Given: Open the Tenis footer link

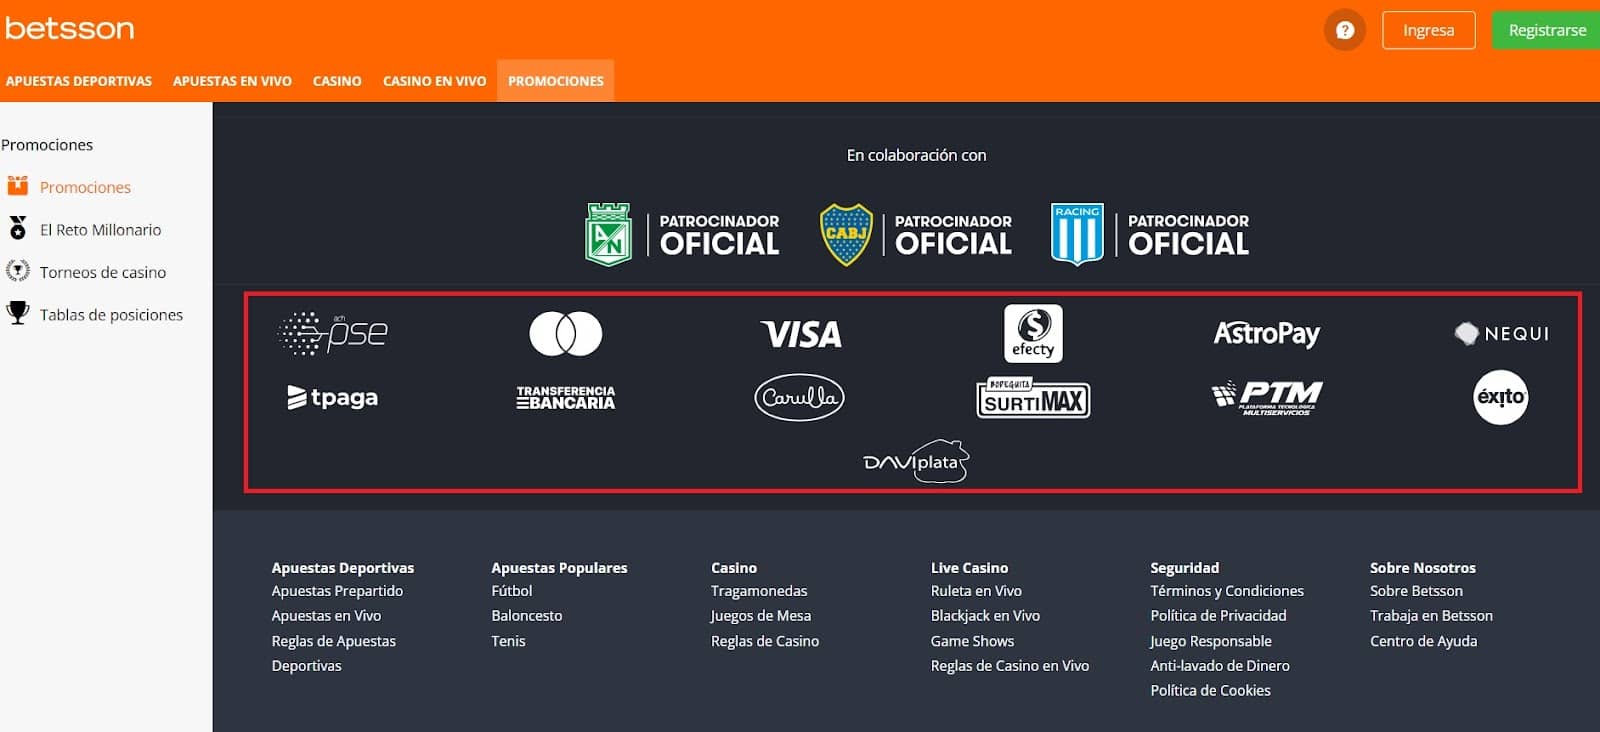Looking at the screenshot, I should [x=508, y=641].
